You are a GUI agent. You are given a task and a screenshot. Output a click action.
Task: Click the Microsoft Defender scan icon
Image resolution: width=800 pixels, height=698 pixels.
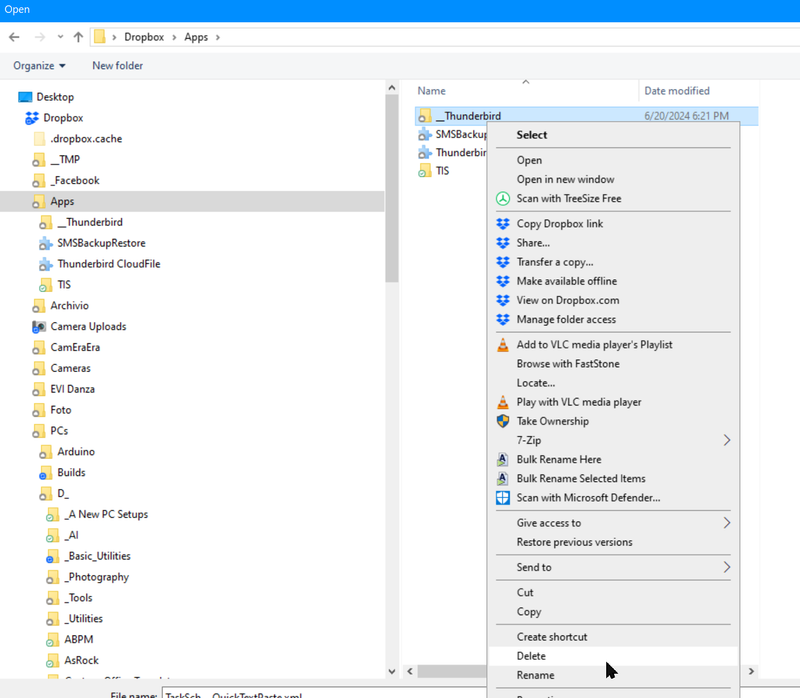pyautogui.click(x=503, y=498)
